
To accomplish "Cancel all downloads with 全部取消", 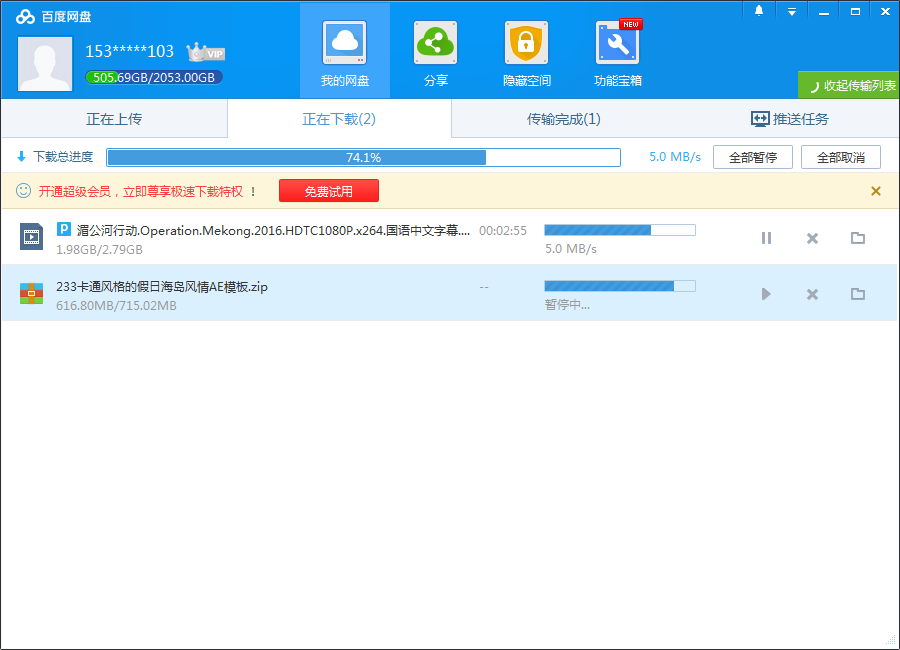I will (840, 157).
